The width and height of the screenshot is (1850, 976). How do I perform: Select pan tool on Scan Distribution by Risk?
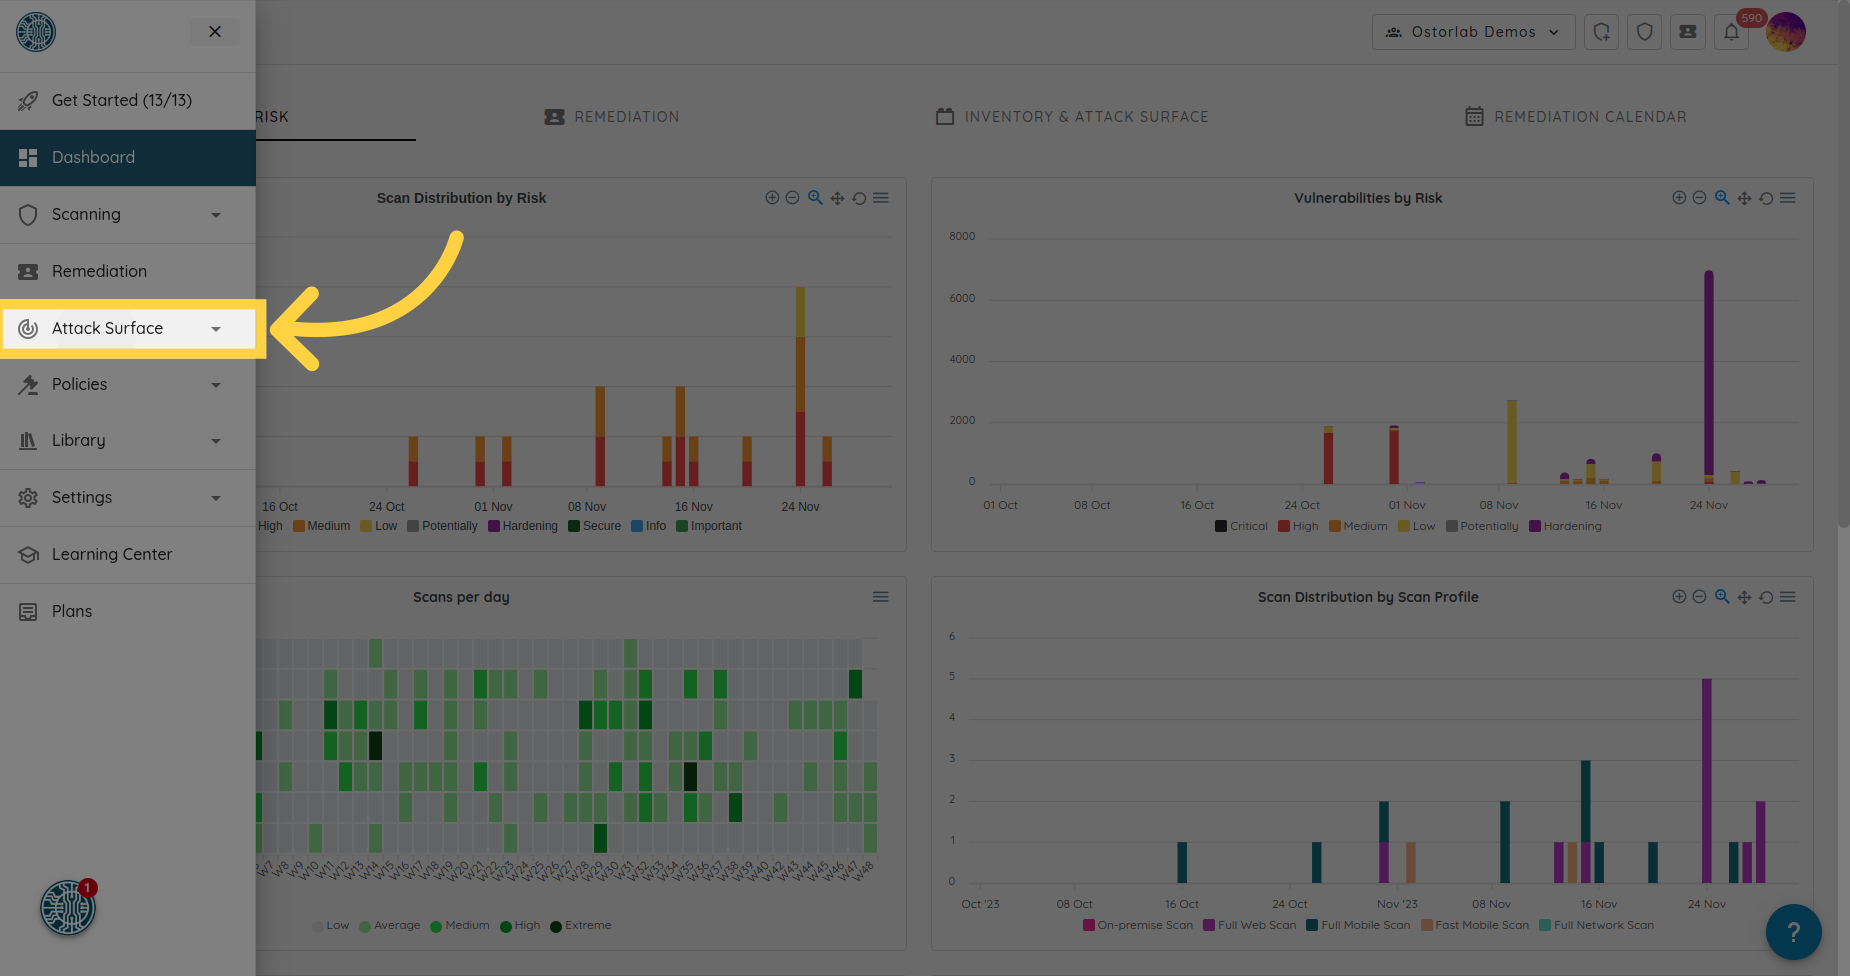(837, 198)
